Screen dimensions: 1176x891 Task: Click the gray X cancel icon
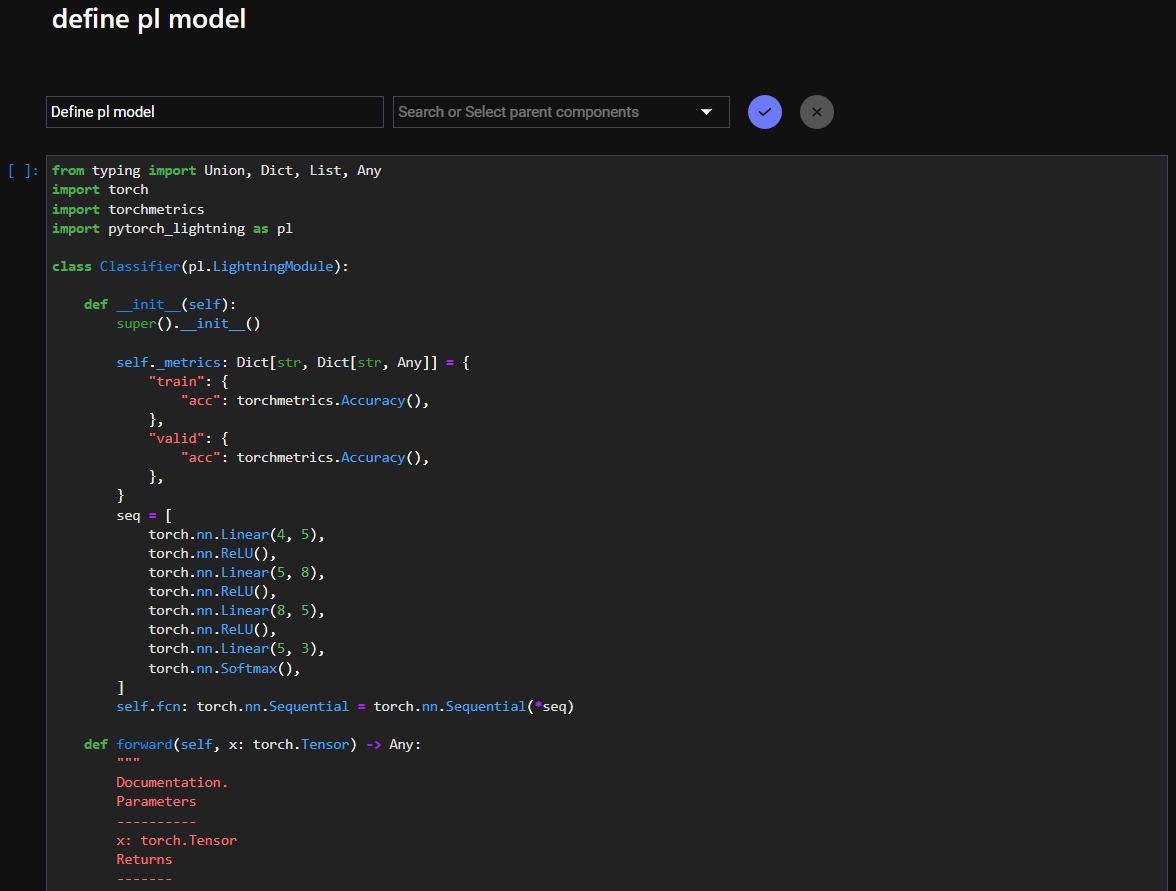click(x=816, y=112)
